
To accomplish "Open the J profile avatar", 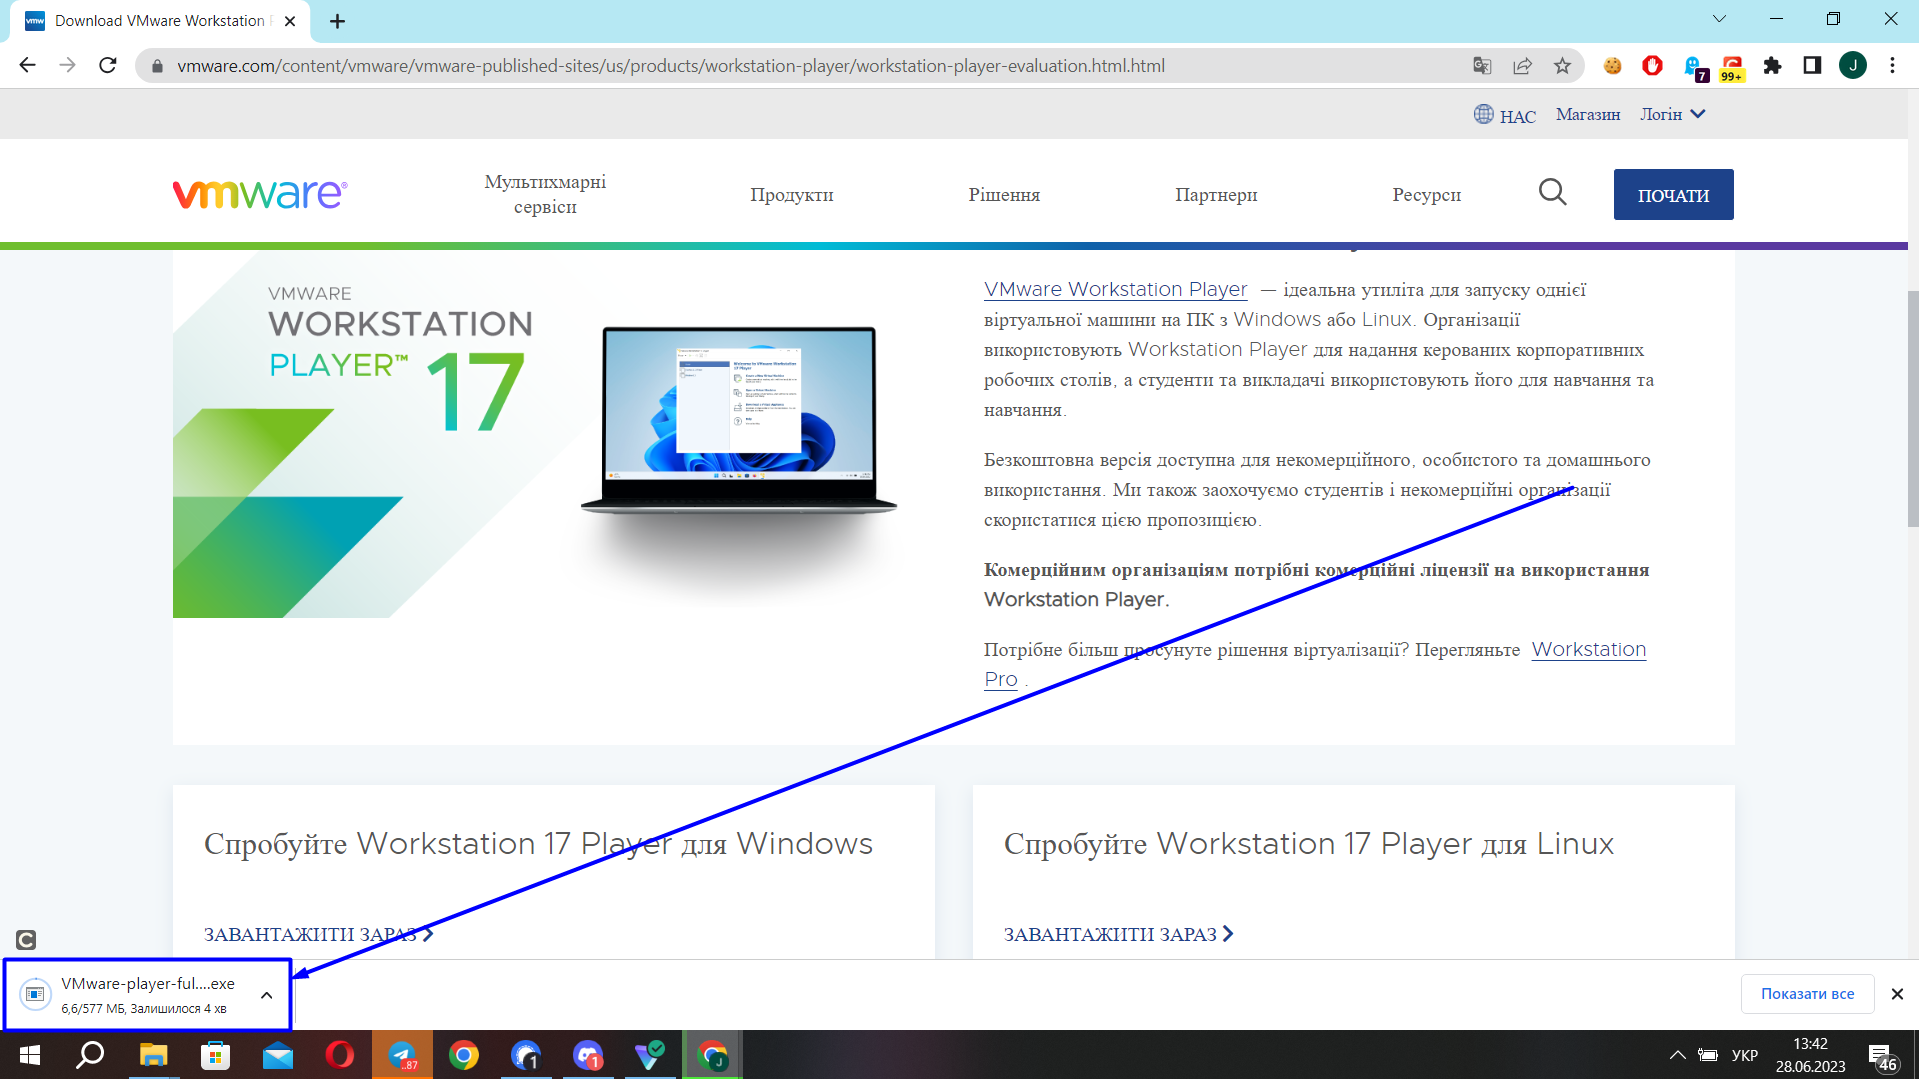I will (1852, 66).
